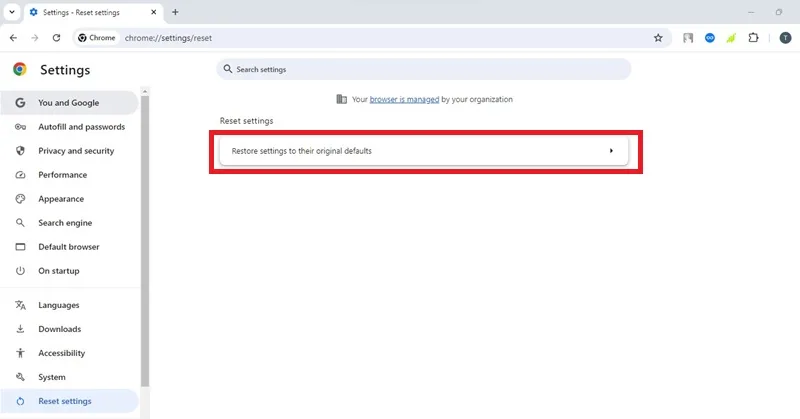Click the wrench icon beside System
The width and height of the screenshot is (800, 419).
[20, 377]
